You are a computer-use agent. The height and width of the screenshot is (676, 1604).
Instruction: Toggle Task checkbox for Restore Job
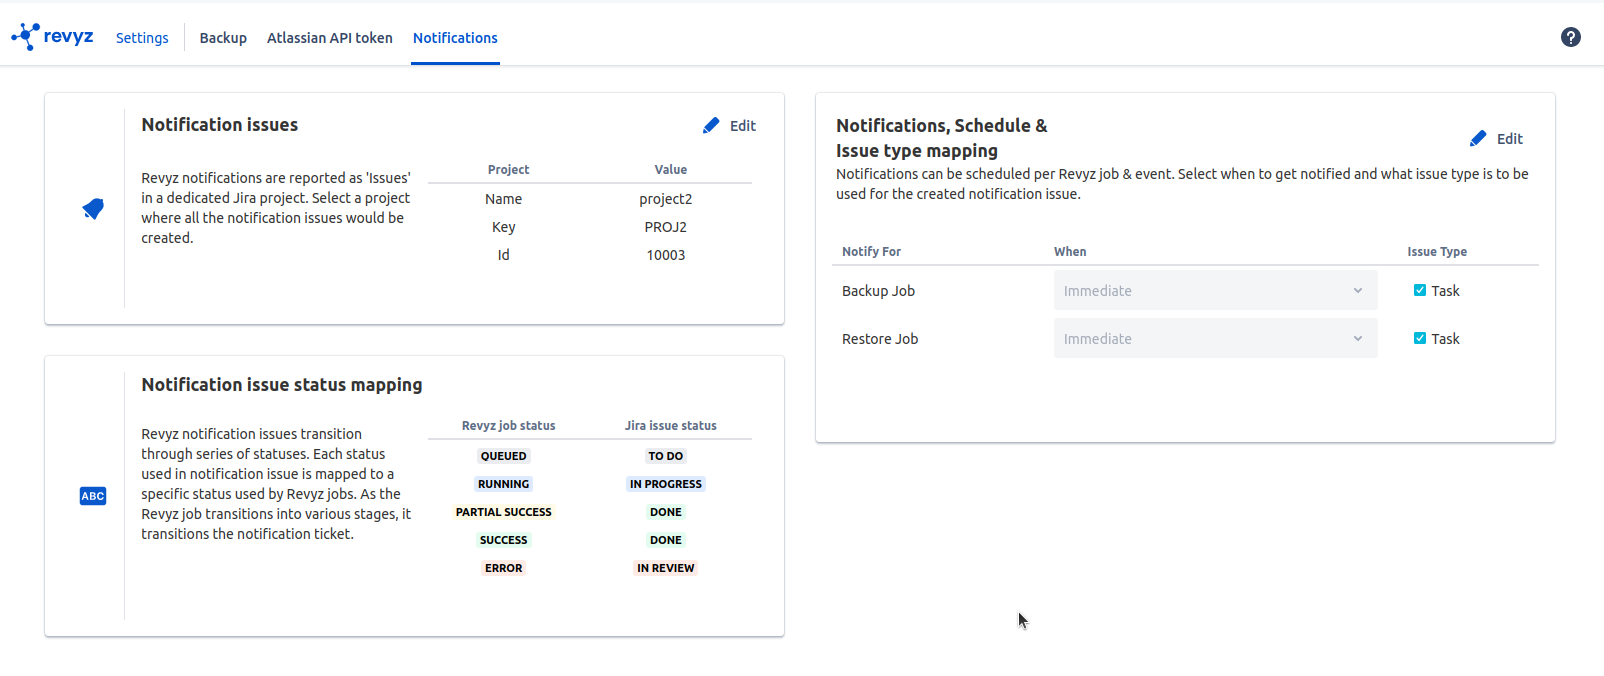tap(1419, 339)
